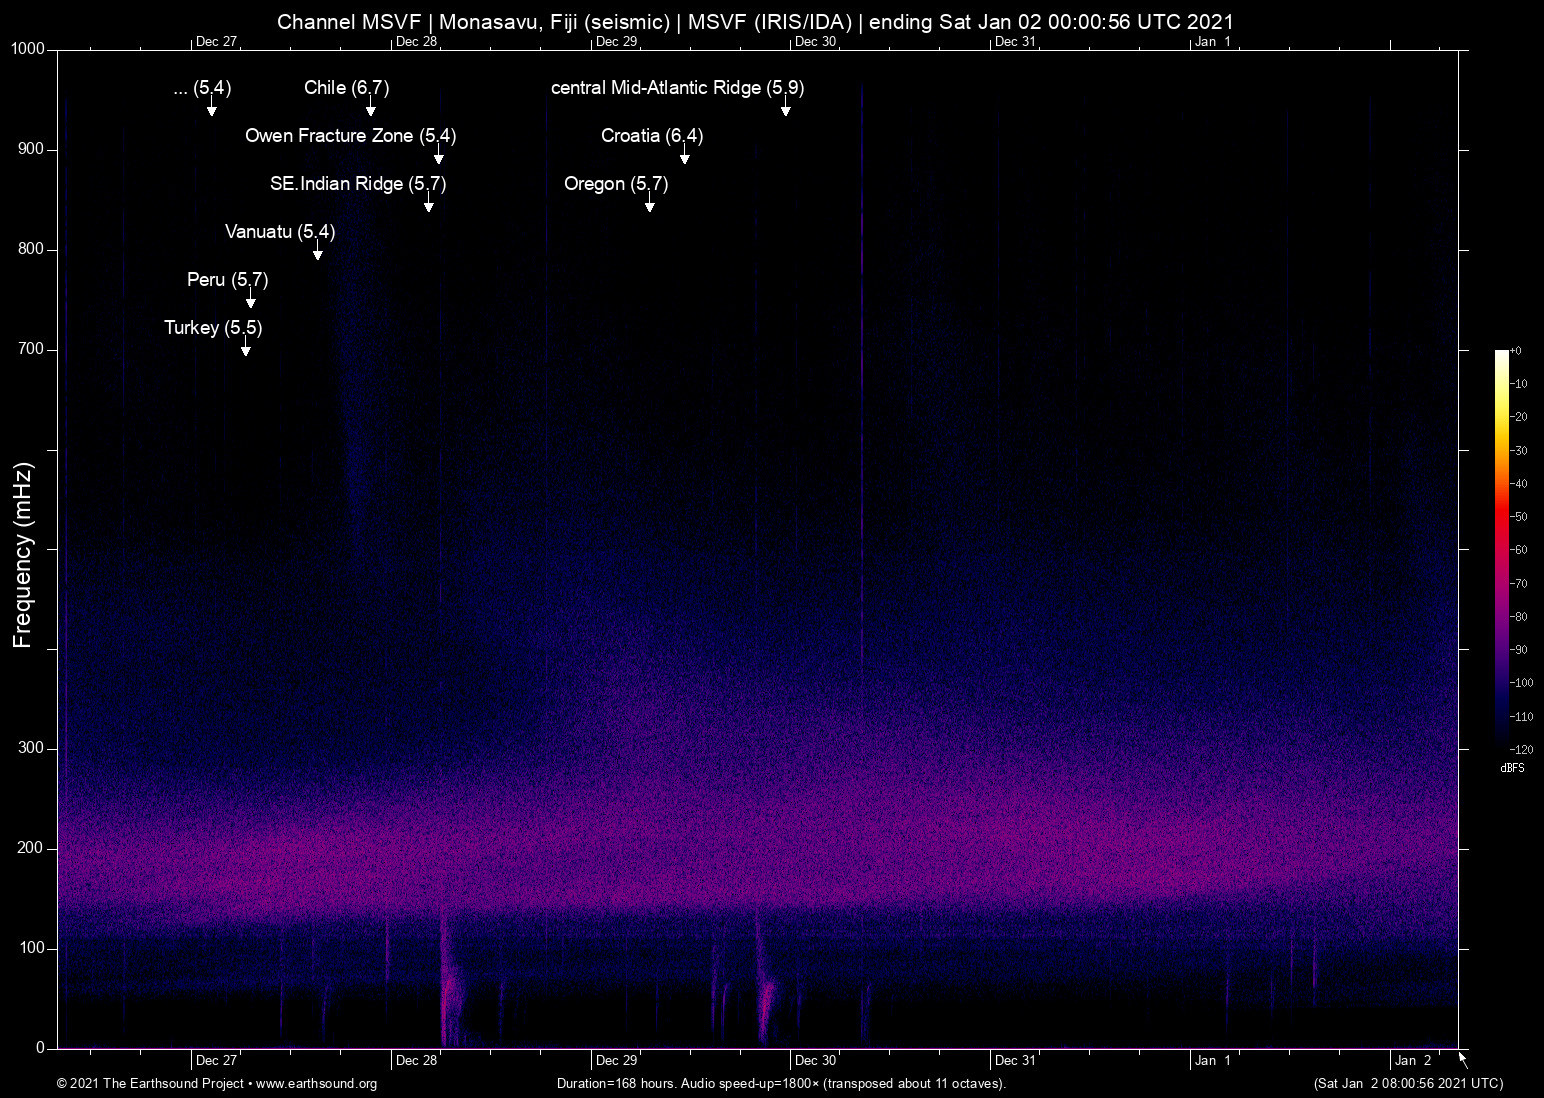
Task: Select the arrow beneath Oregon (5.7)
Action: coord(650,204)
